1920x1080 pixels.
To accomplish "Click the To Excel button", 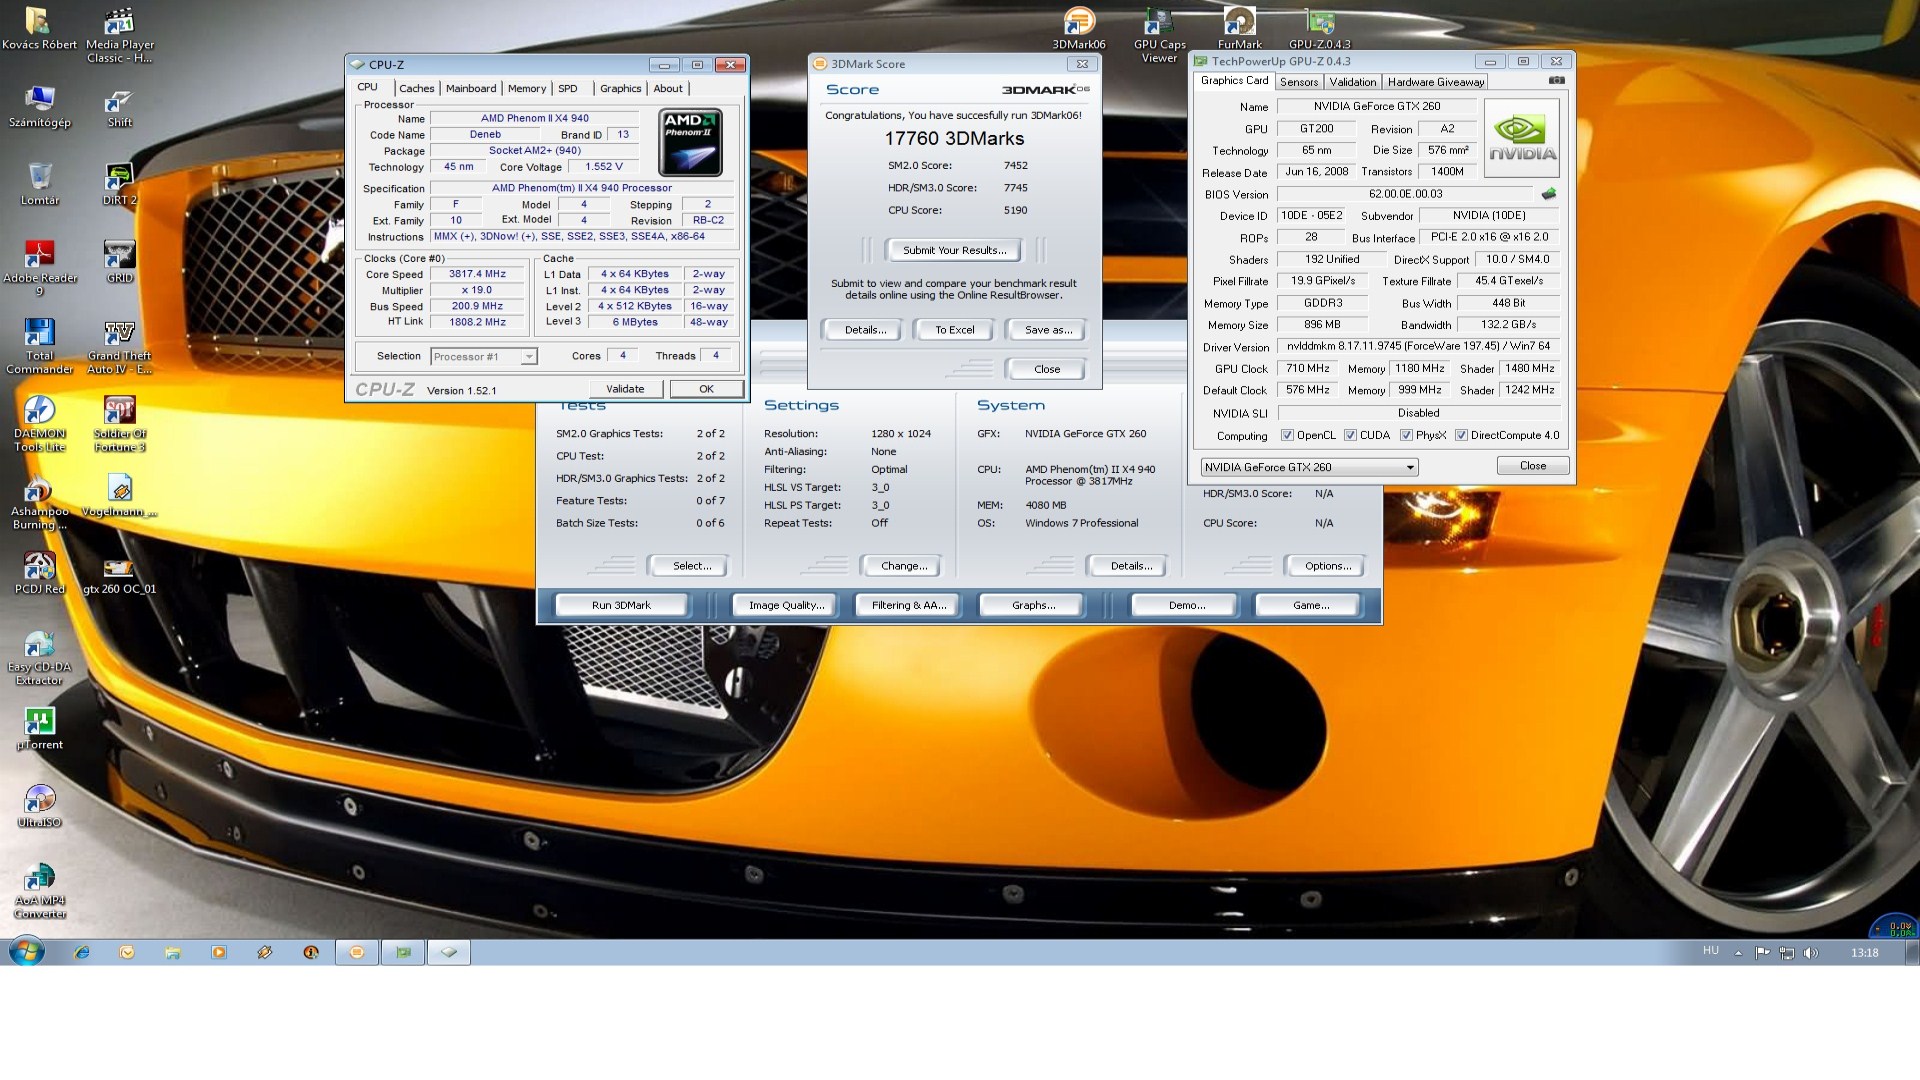I will point(954,330).
